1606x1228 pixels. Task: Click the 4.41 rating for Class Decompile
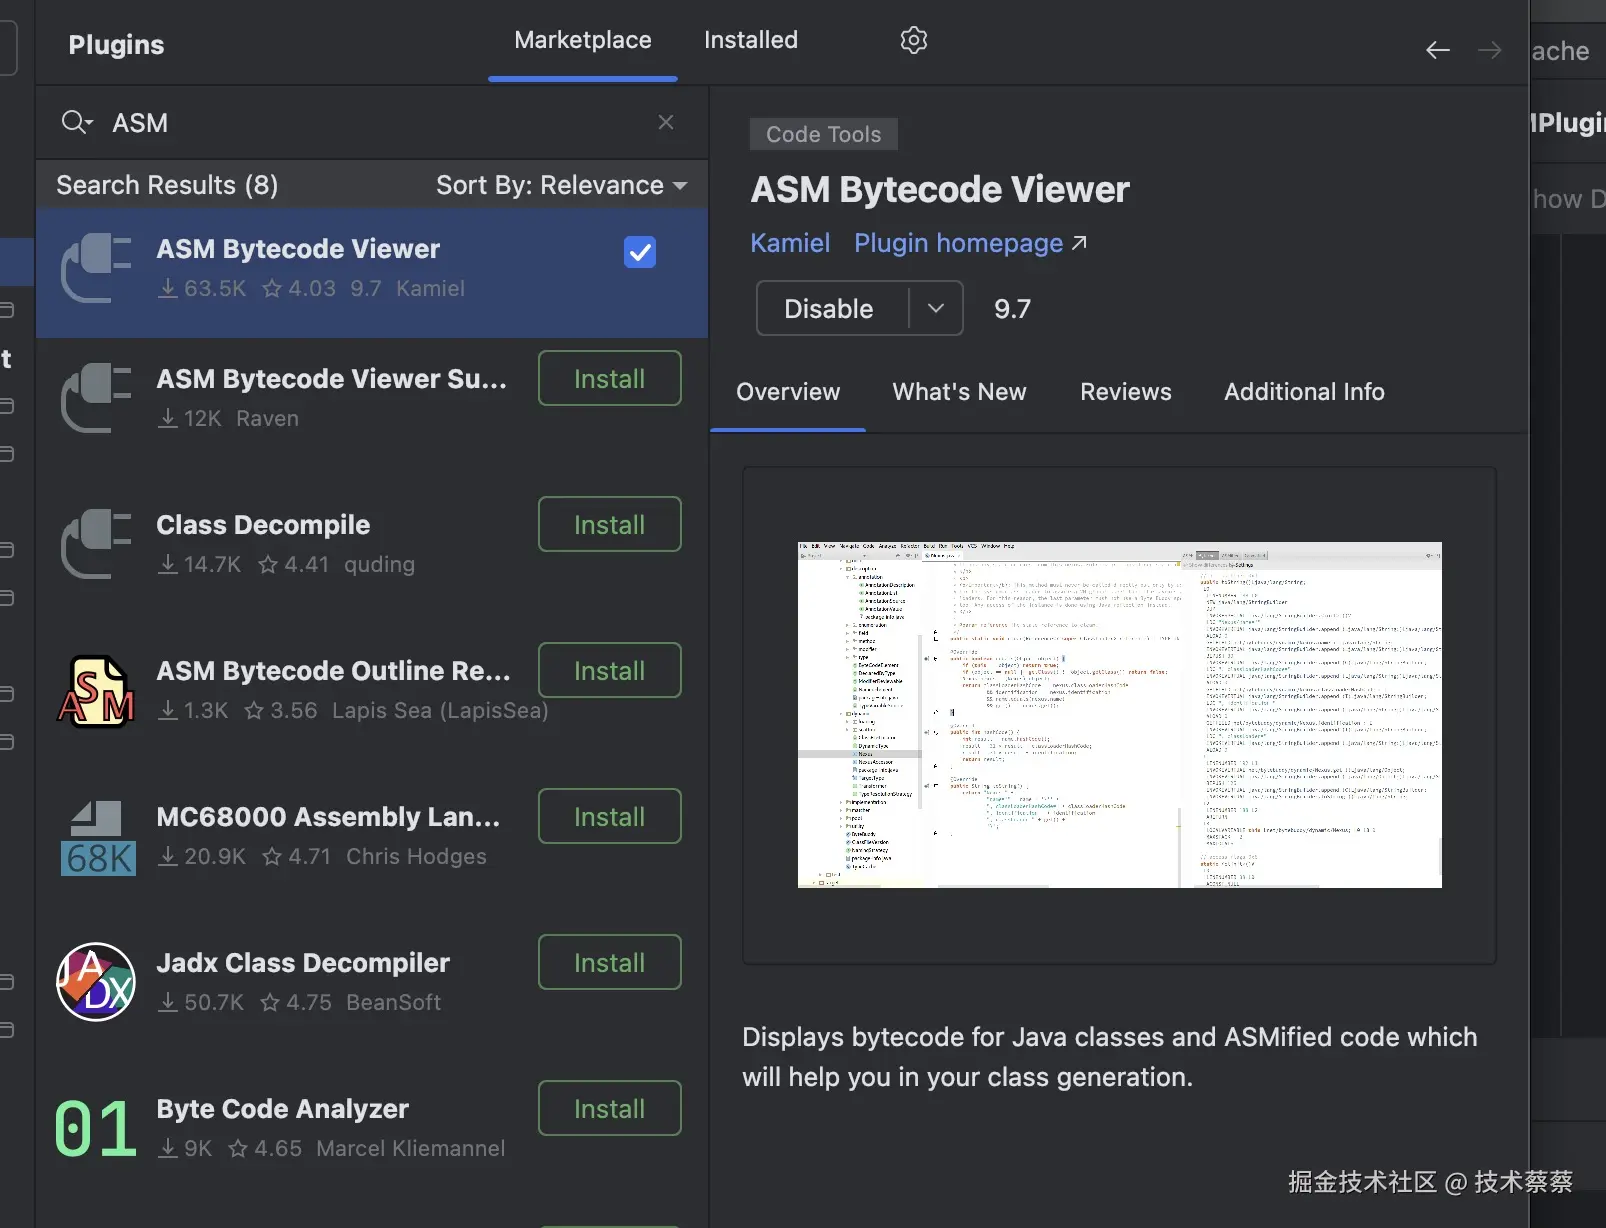click(x=294, y=564)
